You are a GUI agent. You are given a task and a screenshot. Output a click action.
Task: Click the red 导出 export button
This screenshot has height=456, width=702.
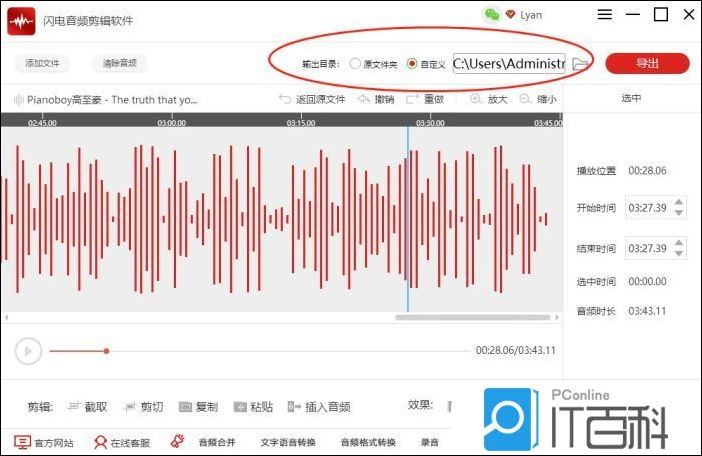(647, 63)
